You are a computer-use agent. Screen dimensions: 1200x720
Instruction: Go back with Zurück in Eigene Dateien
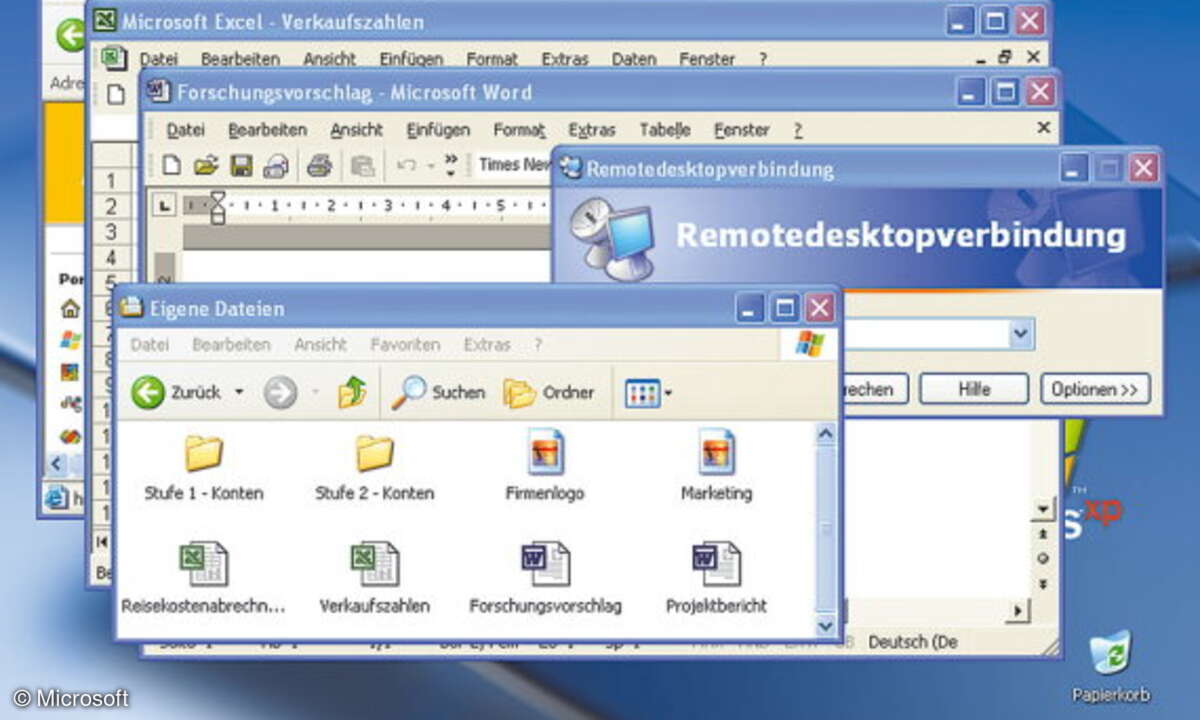pos(176,393)
